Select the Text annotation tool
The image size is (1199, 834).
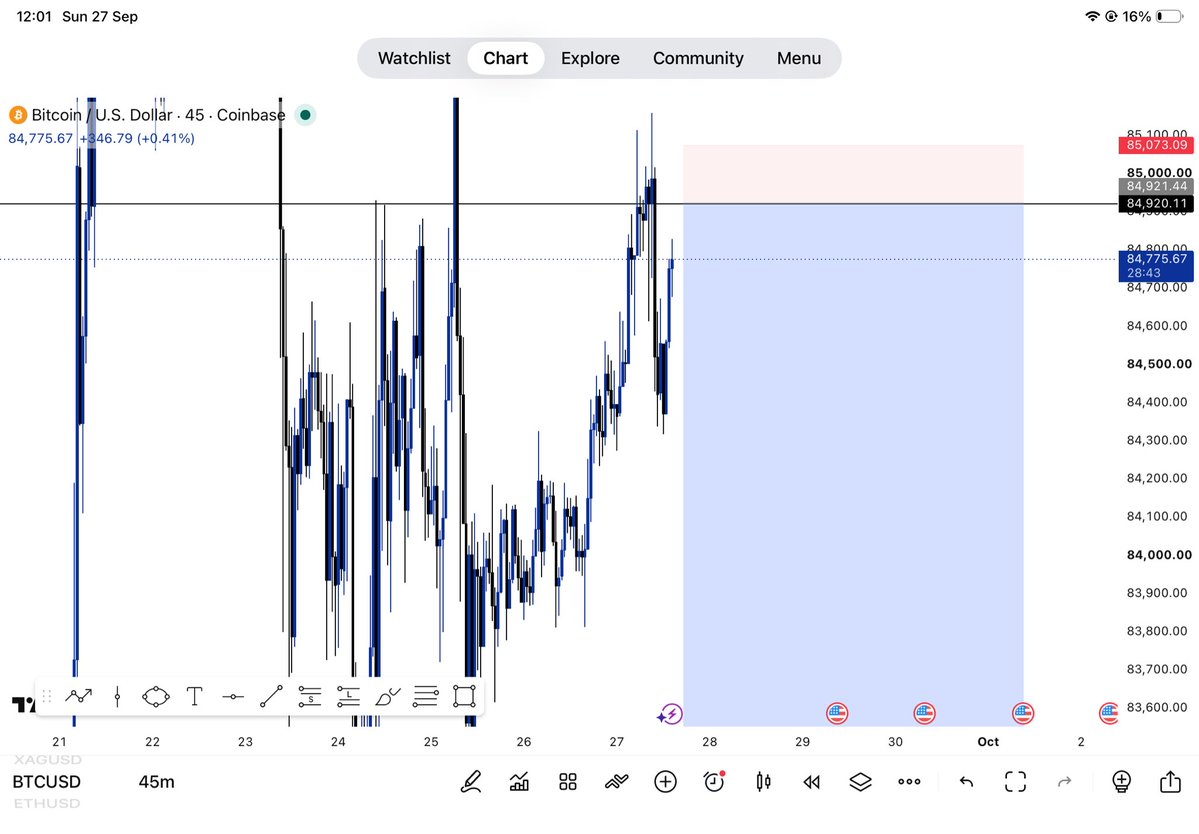pos(194,696)
